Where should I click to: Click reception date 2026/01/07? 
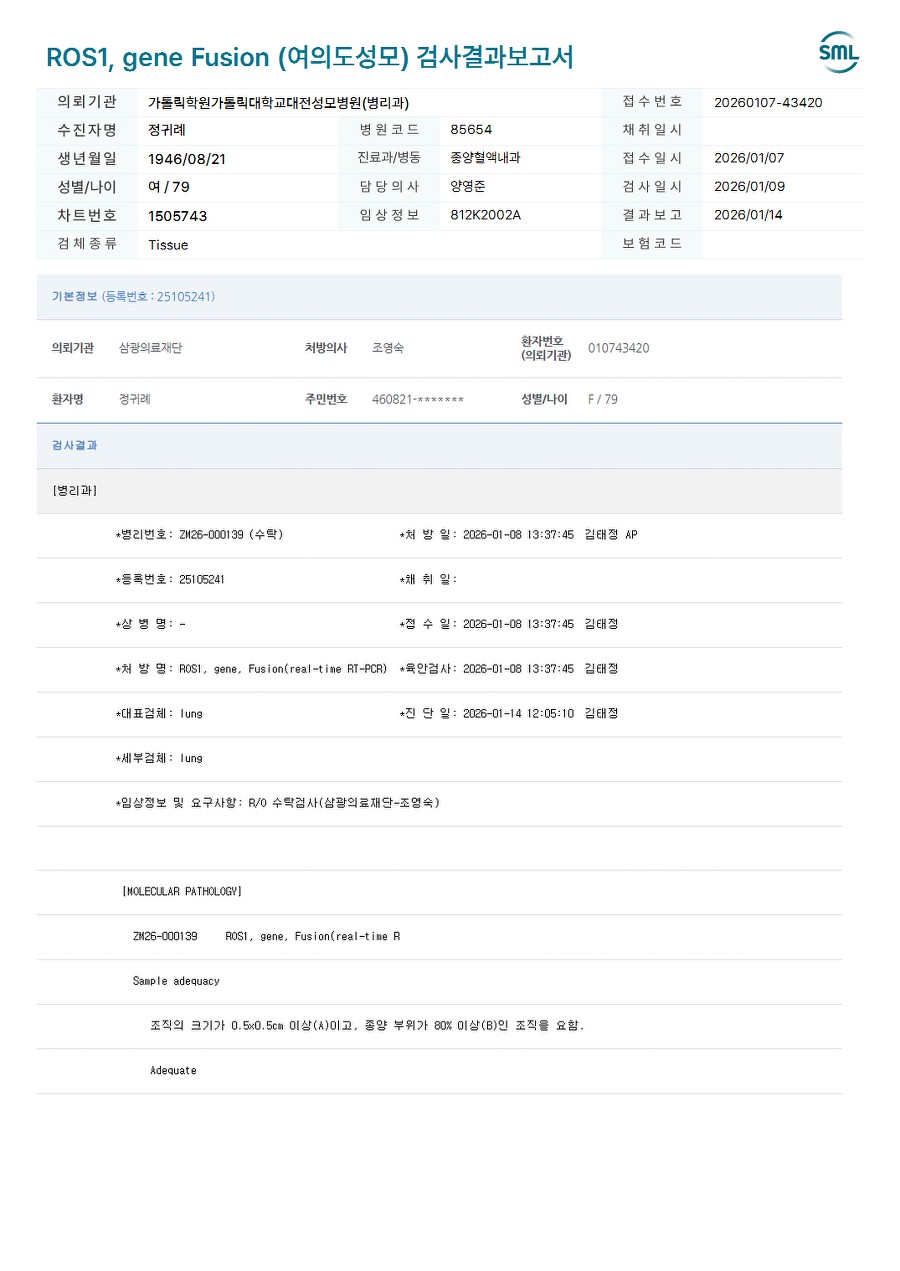[x=749, y=158]
